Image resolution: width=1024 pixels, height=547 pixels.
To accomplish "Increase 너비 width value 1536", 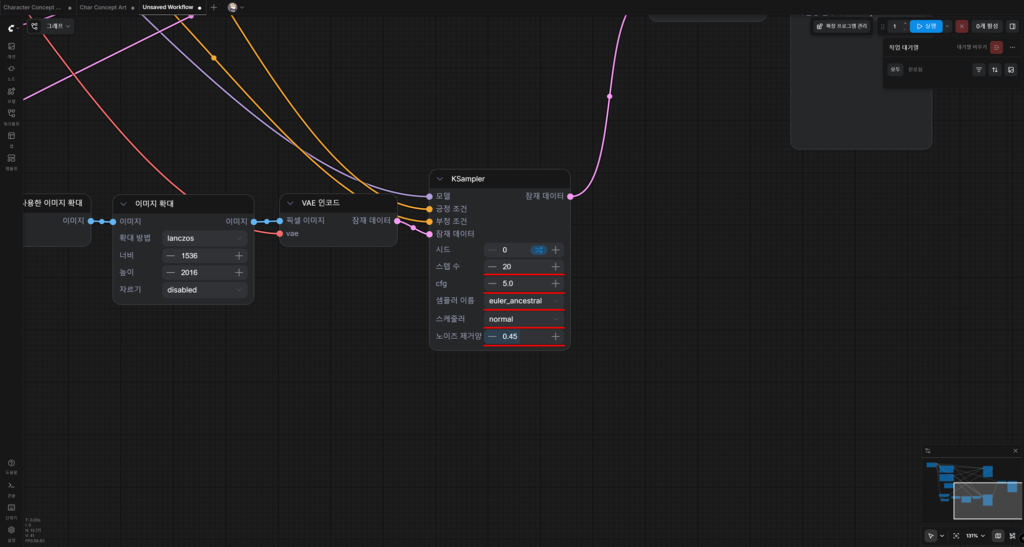I will pyautogui.click(x=239, y=256).
